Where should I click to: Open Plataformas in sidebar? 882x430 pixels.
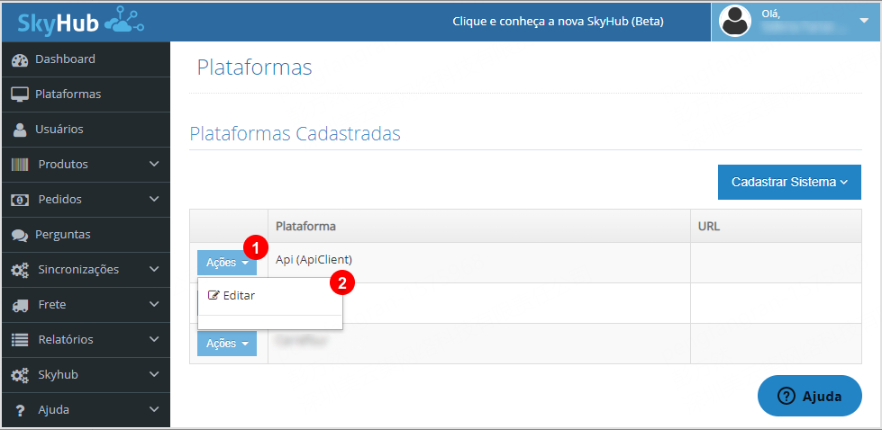click(86, 94)
